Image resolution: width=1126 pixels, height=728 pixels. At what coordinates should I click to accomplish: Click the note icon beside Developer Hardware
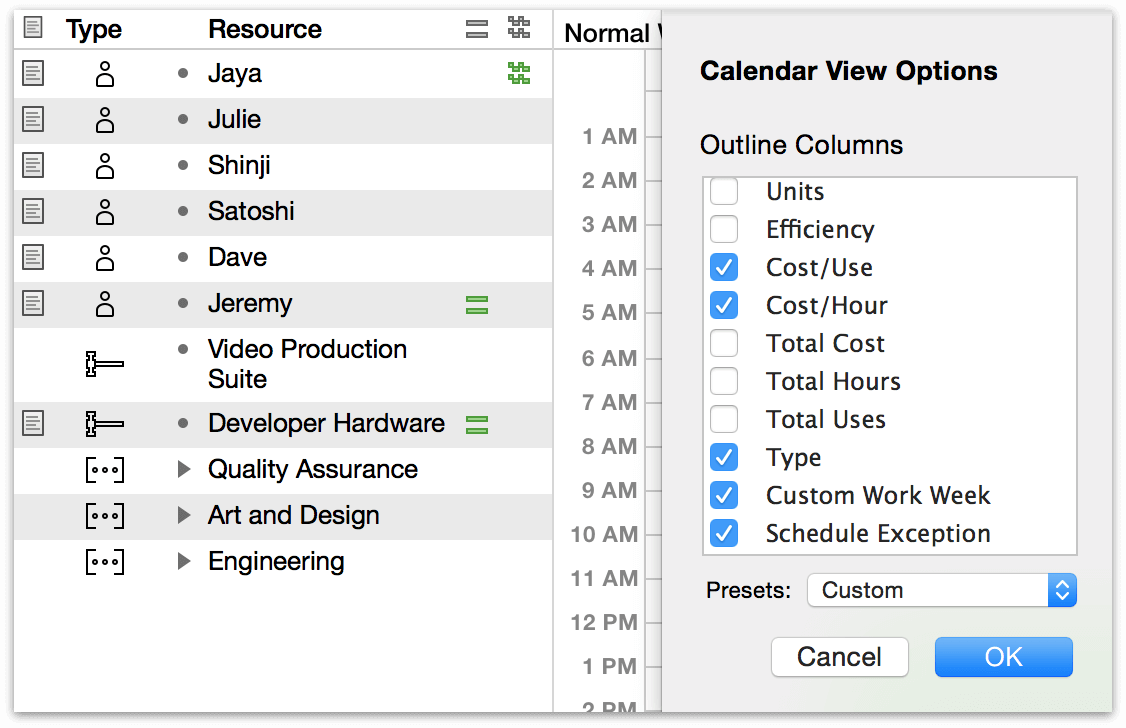[x=33, y=424]
